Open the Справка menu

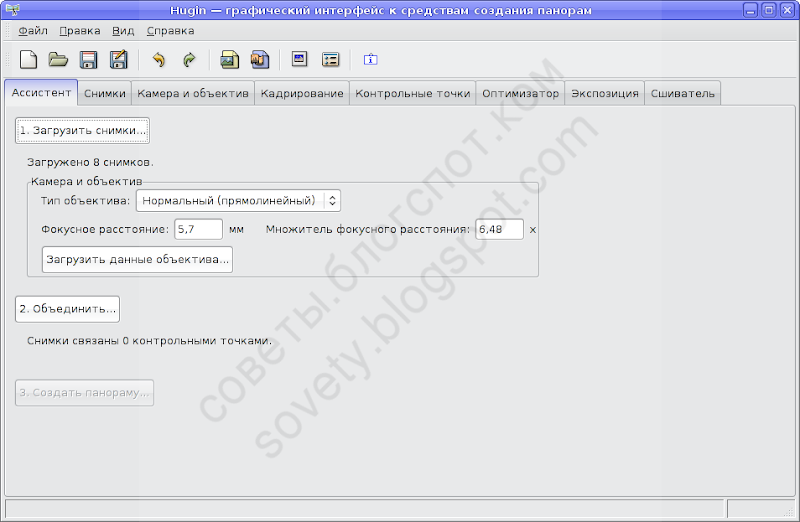(x=170, y=31)
